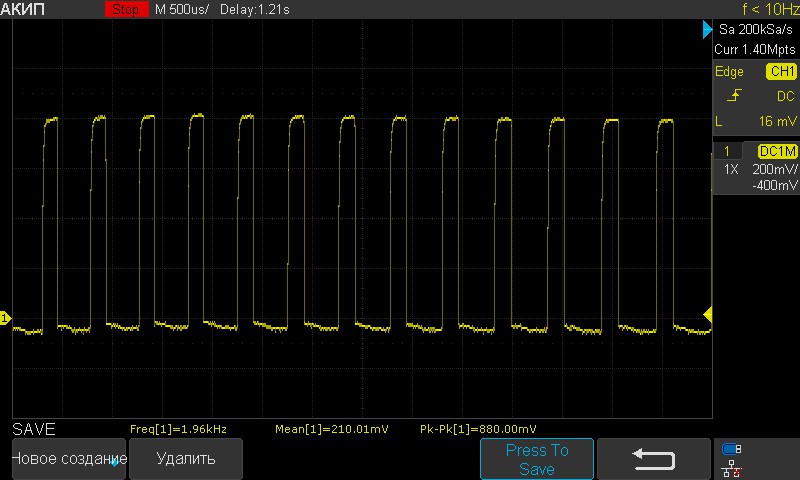Click the Mean[1]=210.01mV measurement
The image size is (800, 480).
(332, 429)
